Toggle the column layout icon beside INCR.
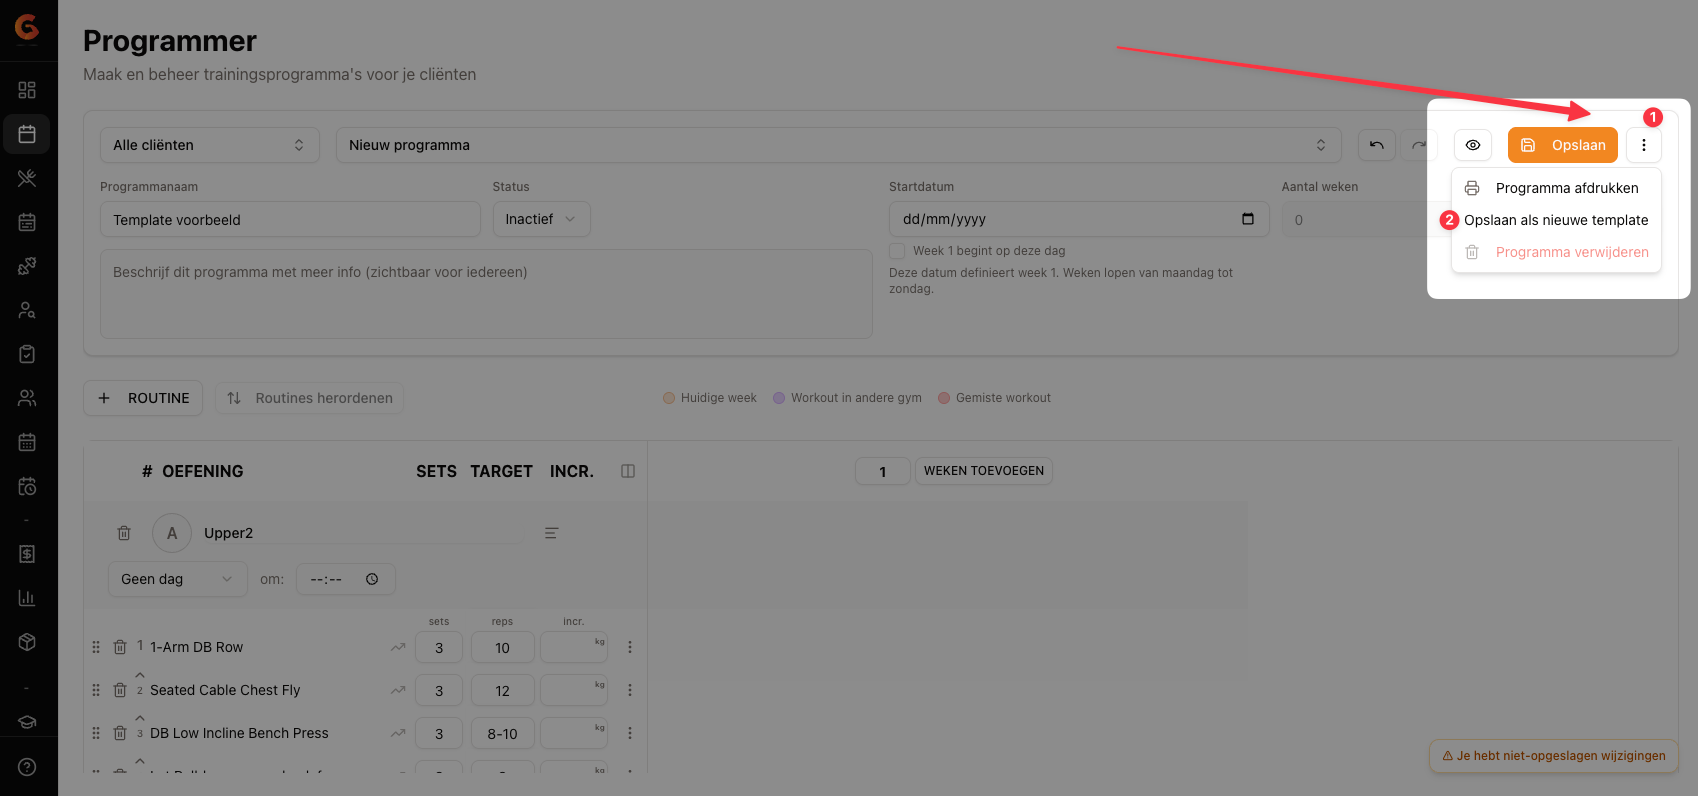The width and height of the screenshot is (1698, 796). pos(628,471)
